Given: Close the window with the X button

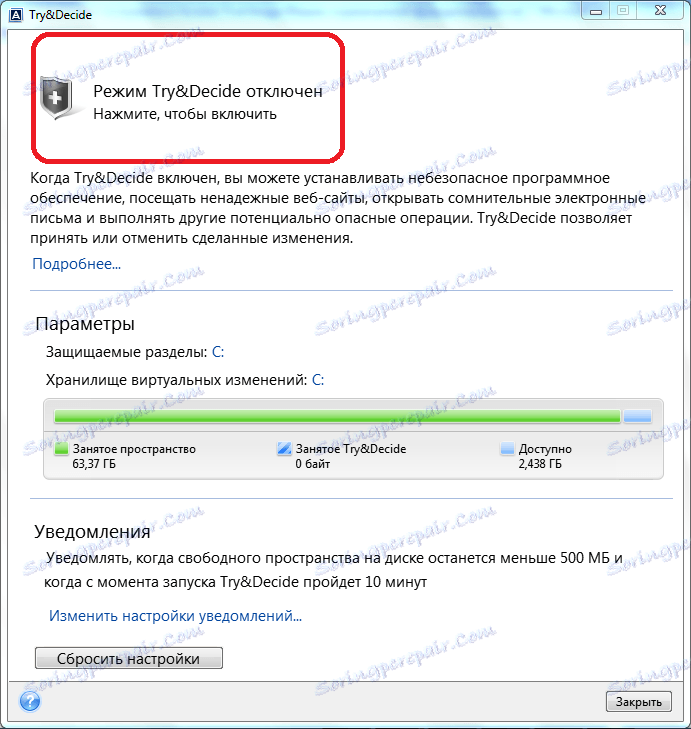Looking at the screenshot, I should tap(660, 11).
